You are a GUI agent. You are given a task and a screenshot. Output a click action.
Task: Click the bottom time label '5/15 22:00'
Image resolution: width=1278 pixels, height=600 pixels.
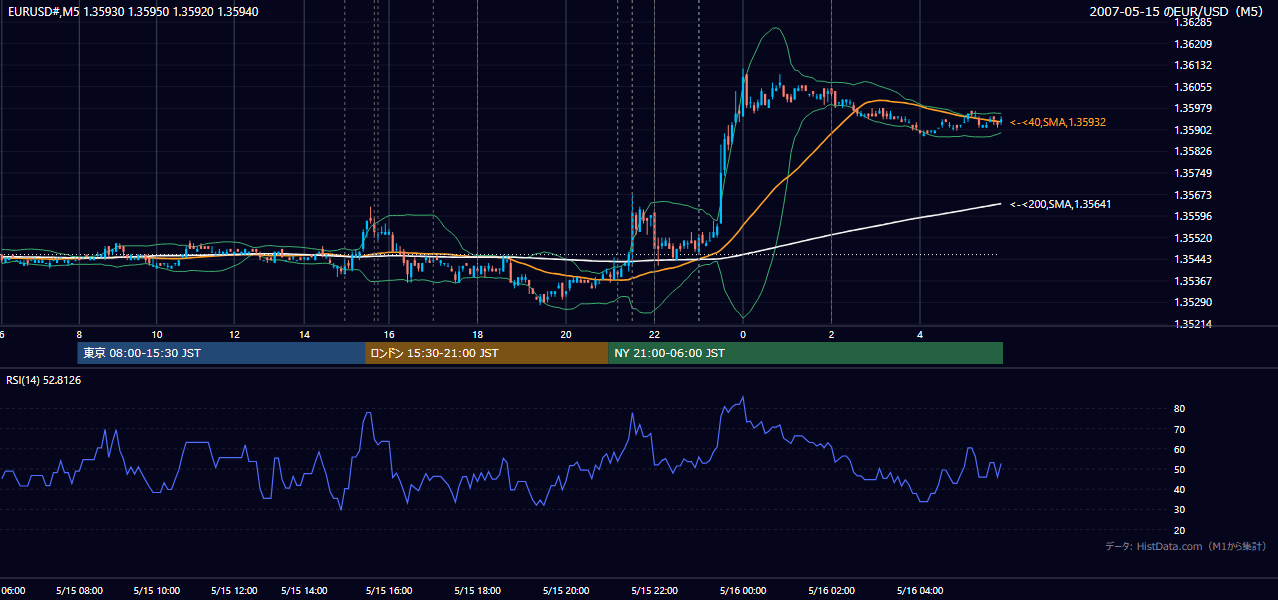pos(655,591)
